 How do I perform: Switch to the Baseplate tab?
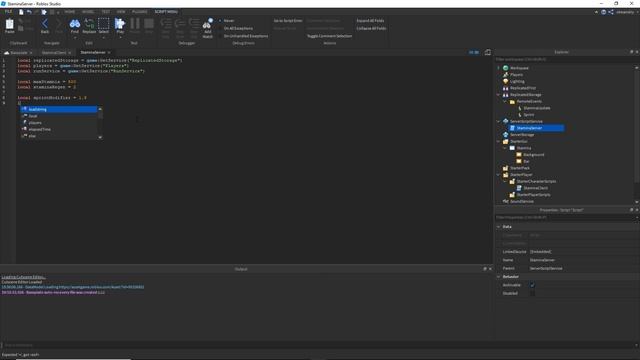(x=19, y=52)
